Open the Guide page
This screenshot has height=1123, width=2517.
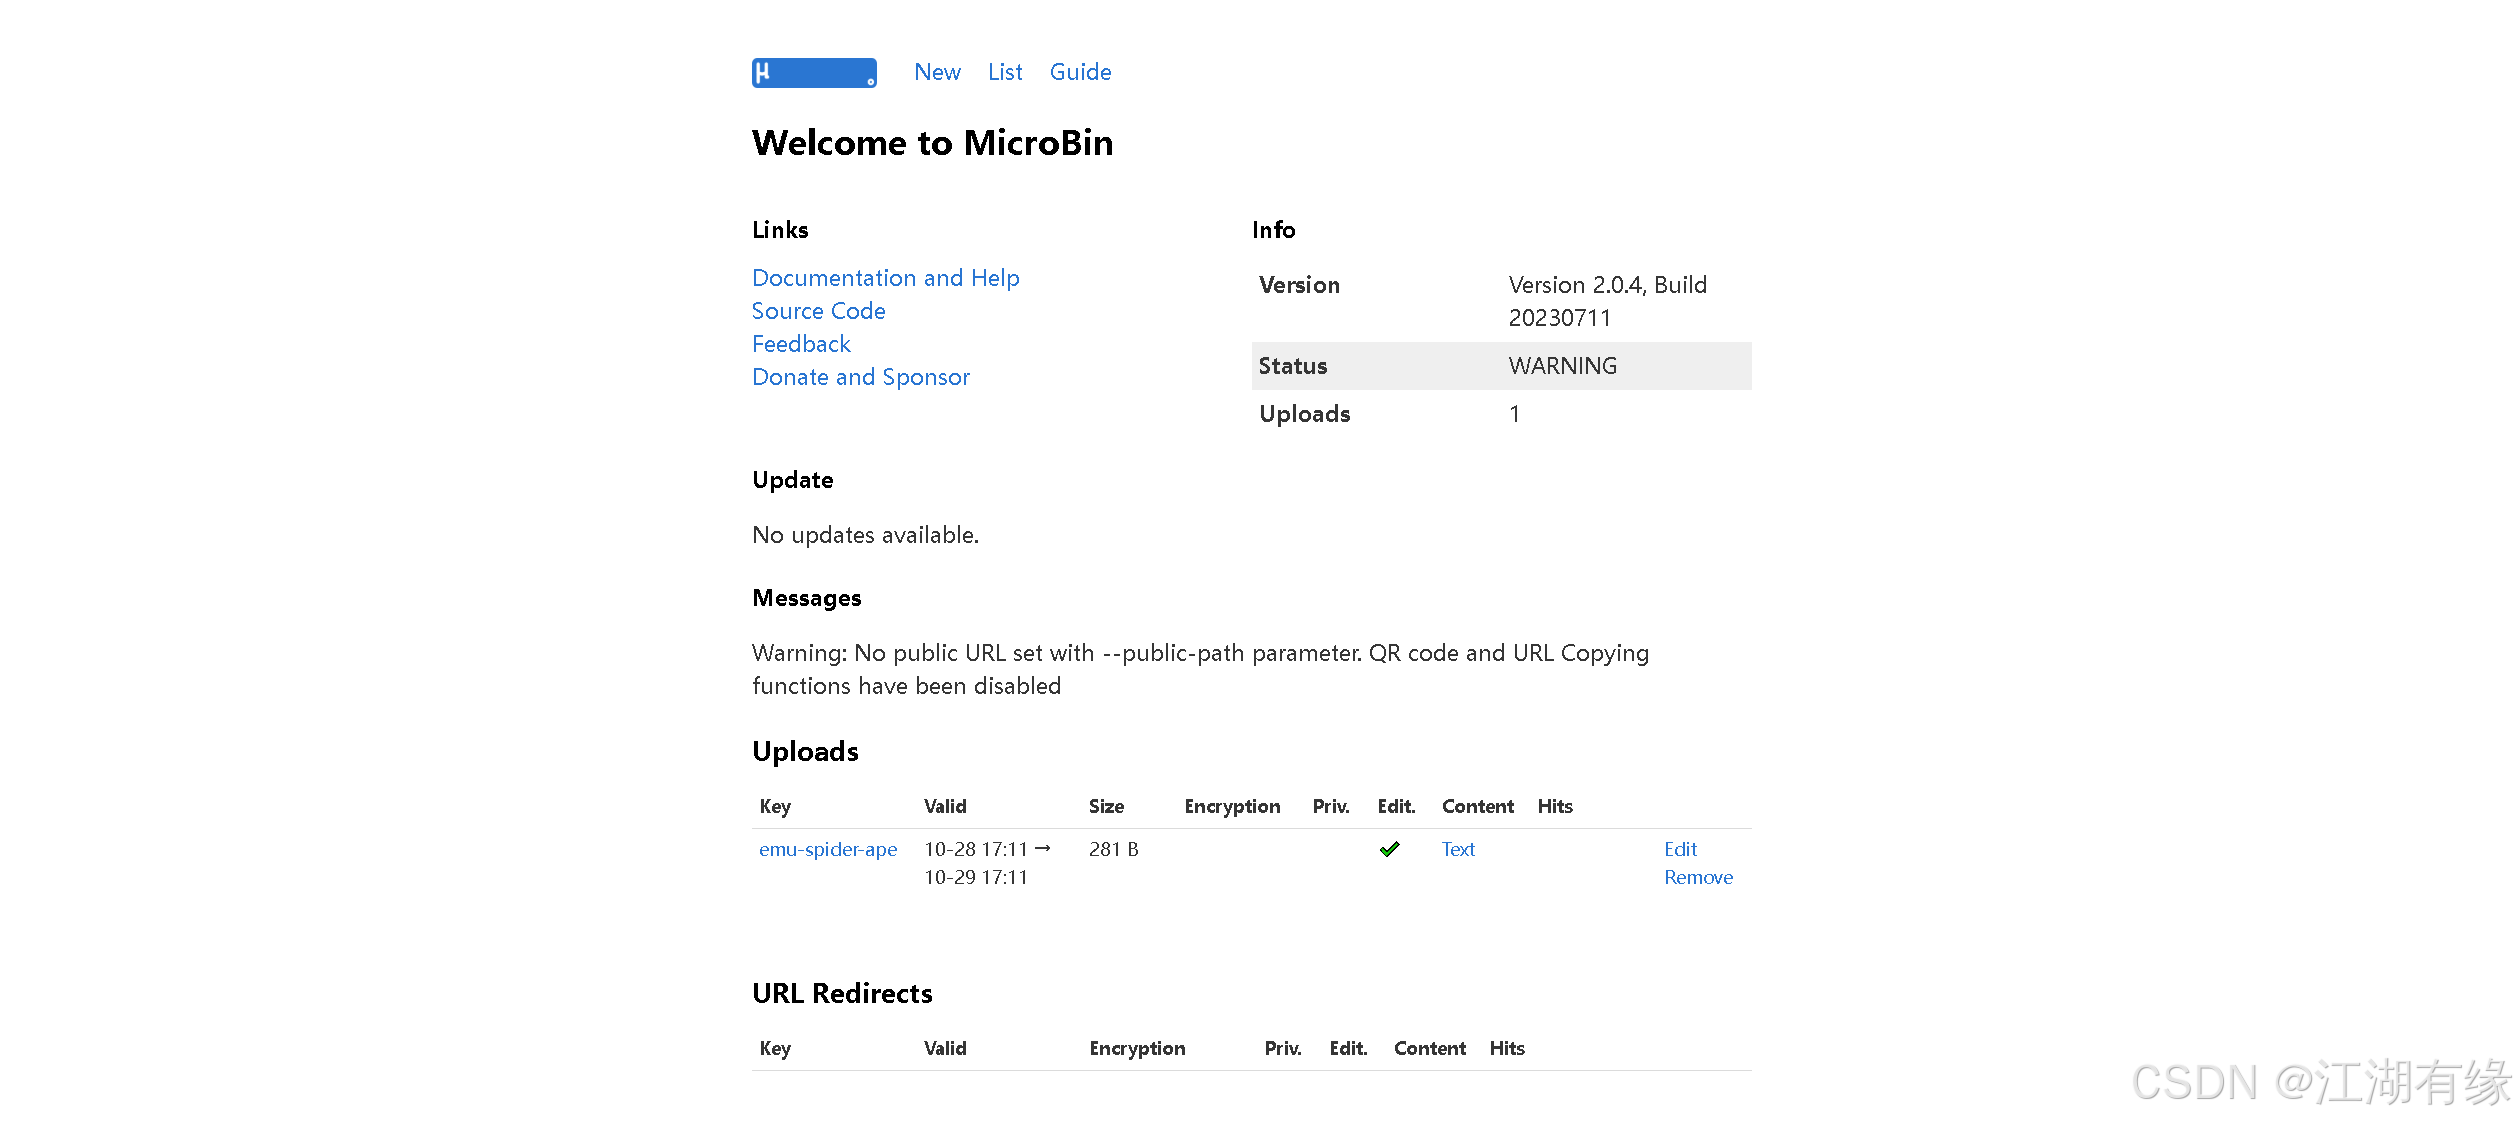[1079, 73]
